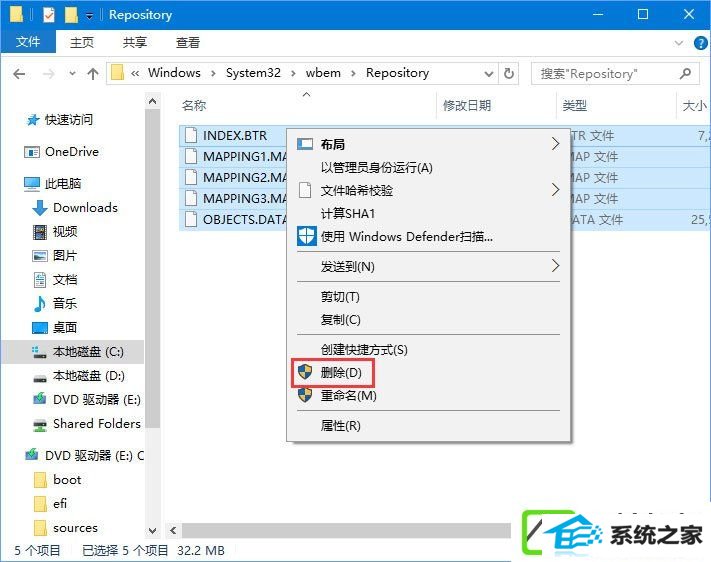The height and width of the screenshot is (562, 711).
Task: Refresh the Repository folder view
Action: [509, 73]
